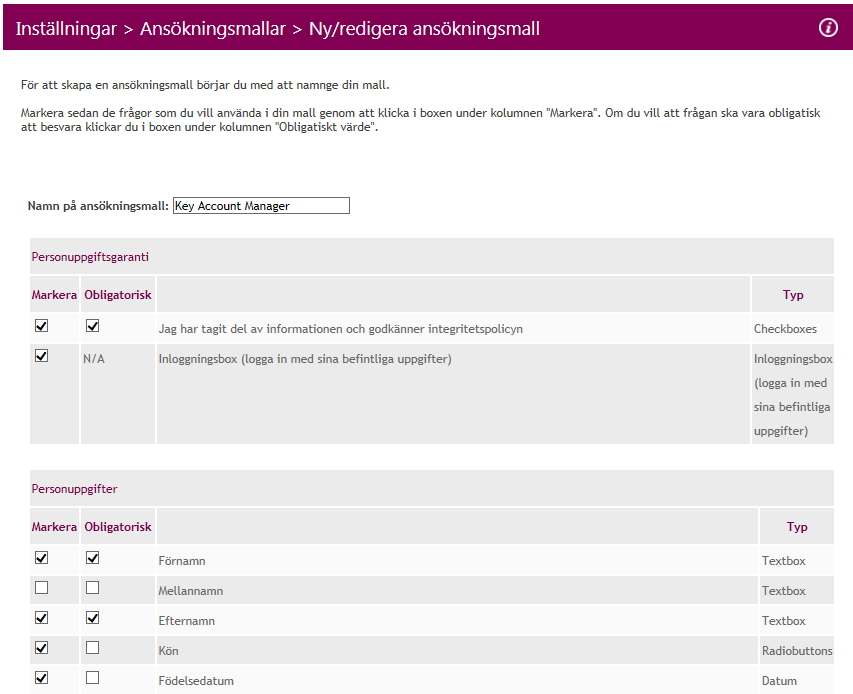Click the integritetspolicyn question text
853x694 pixels.
(341, 329)
